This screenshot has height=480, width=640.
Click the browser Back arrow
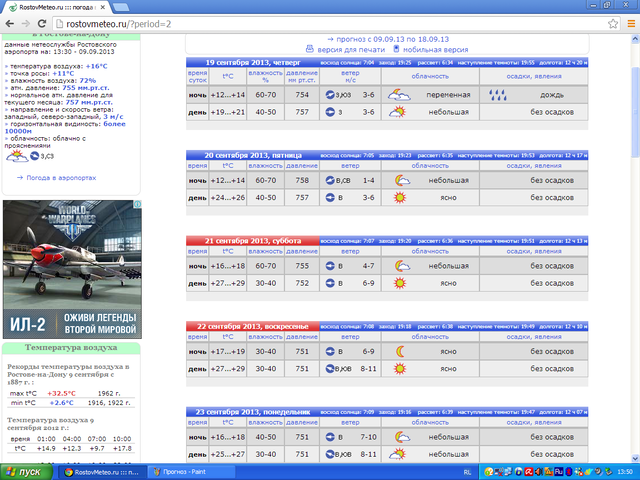tap(9, 24)
